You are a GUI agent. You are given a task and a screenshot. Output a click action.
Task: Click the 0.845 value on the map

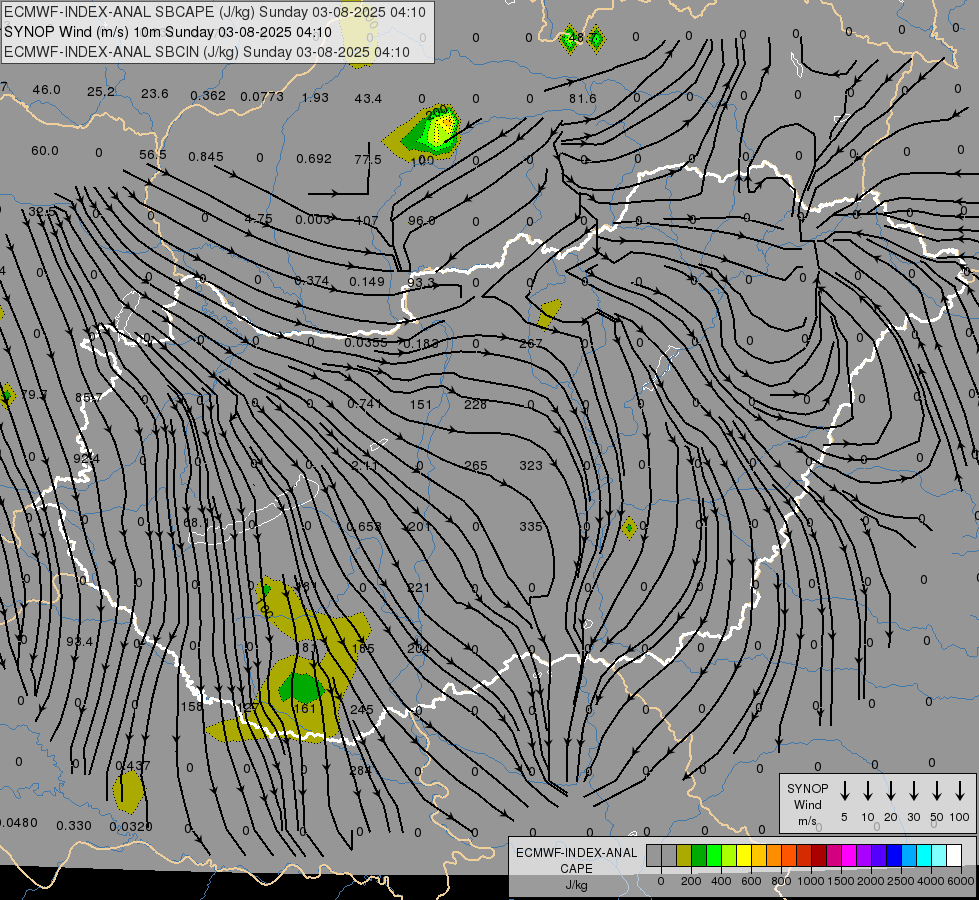[x=205, y=156]
